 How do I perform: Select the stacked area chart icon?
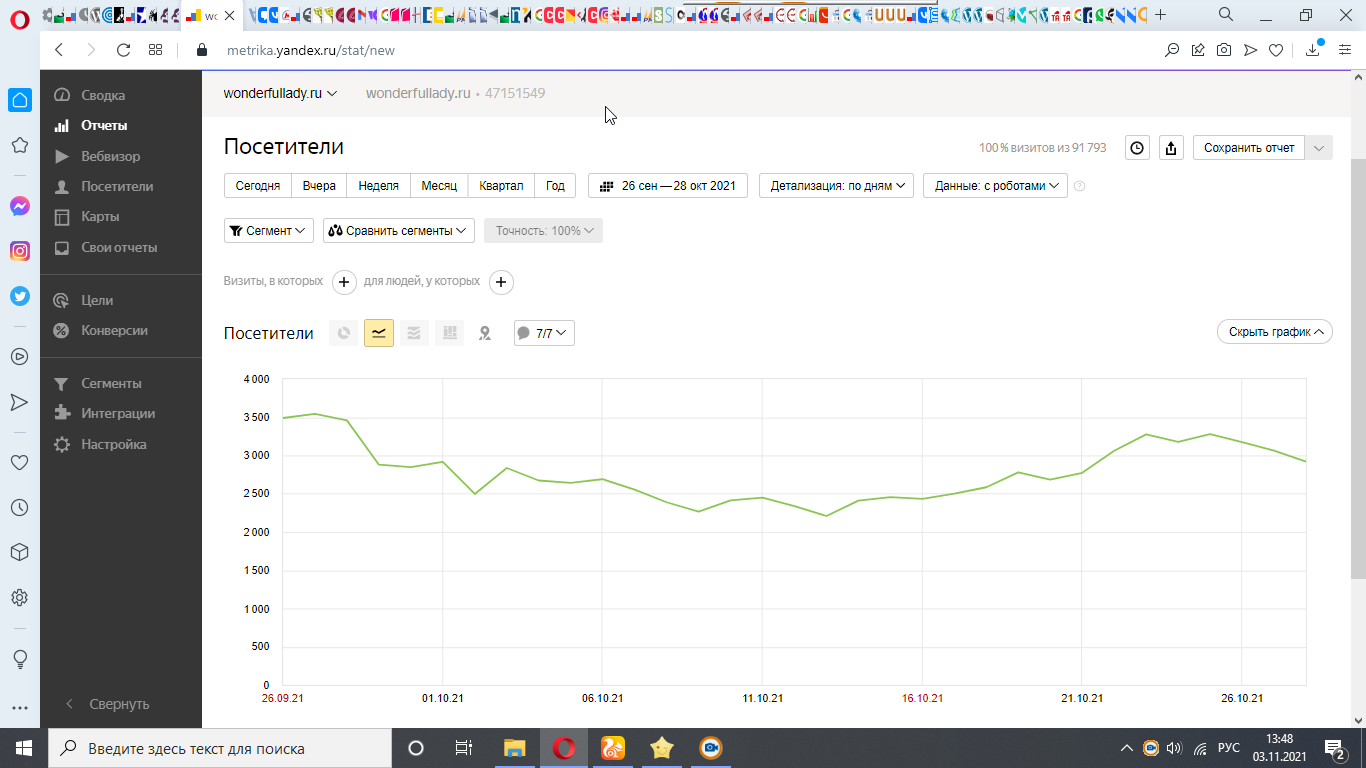pos(414,333)
